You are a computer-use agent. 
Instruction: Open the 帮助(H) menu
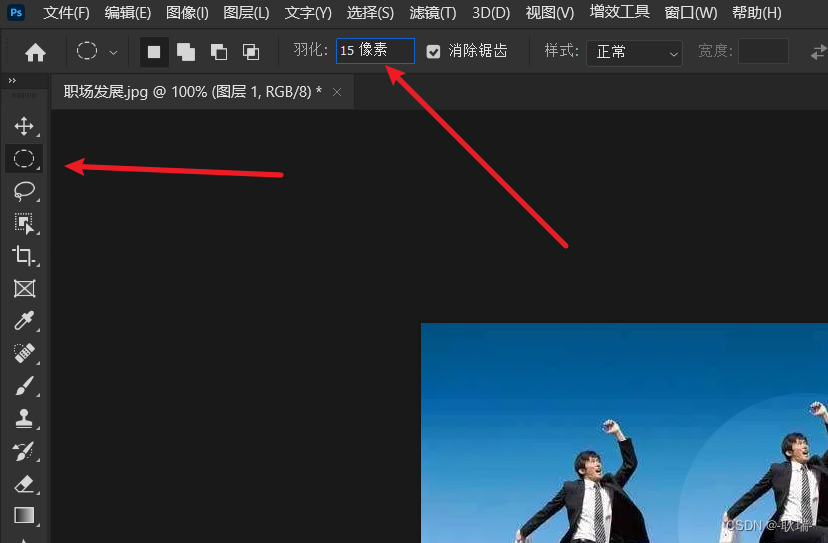click(x=757, y=13)
